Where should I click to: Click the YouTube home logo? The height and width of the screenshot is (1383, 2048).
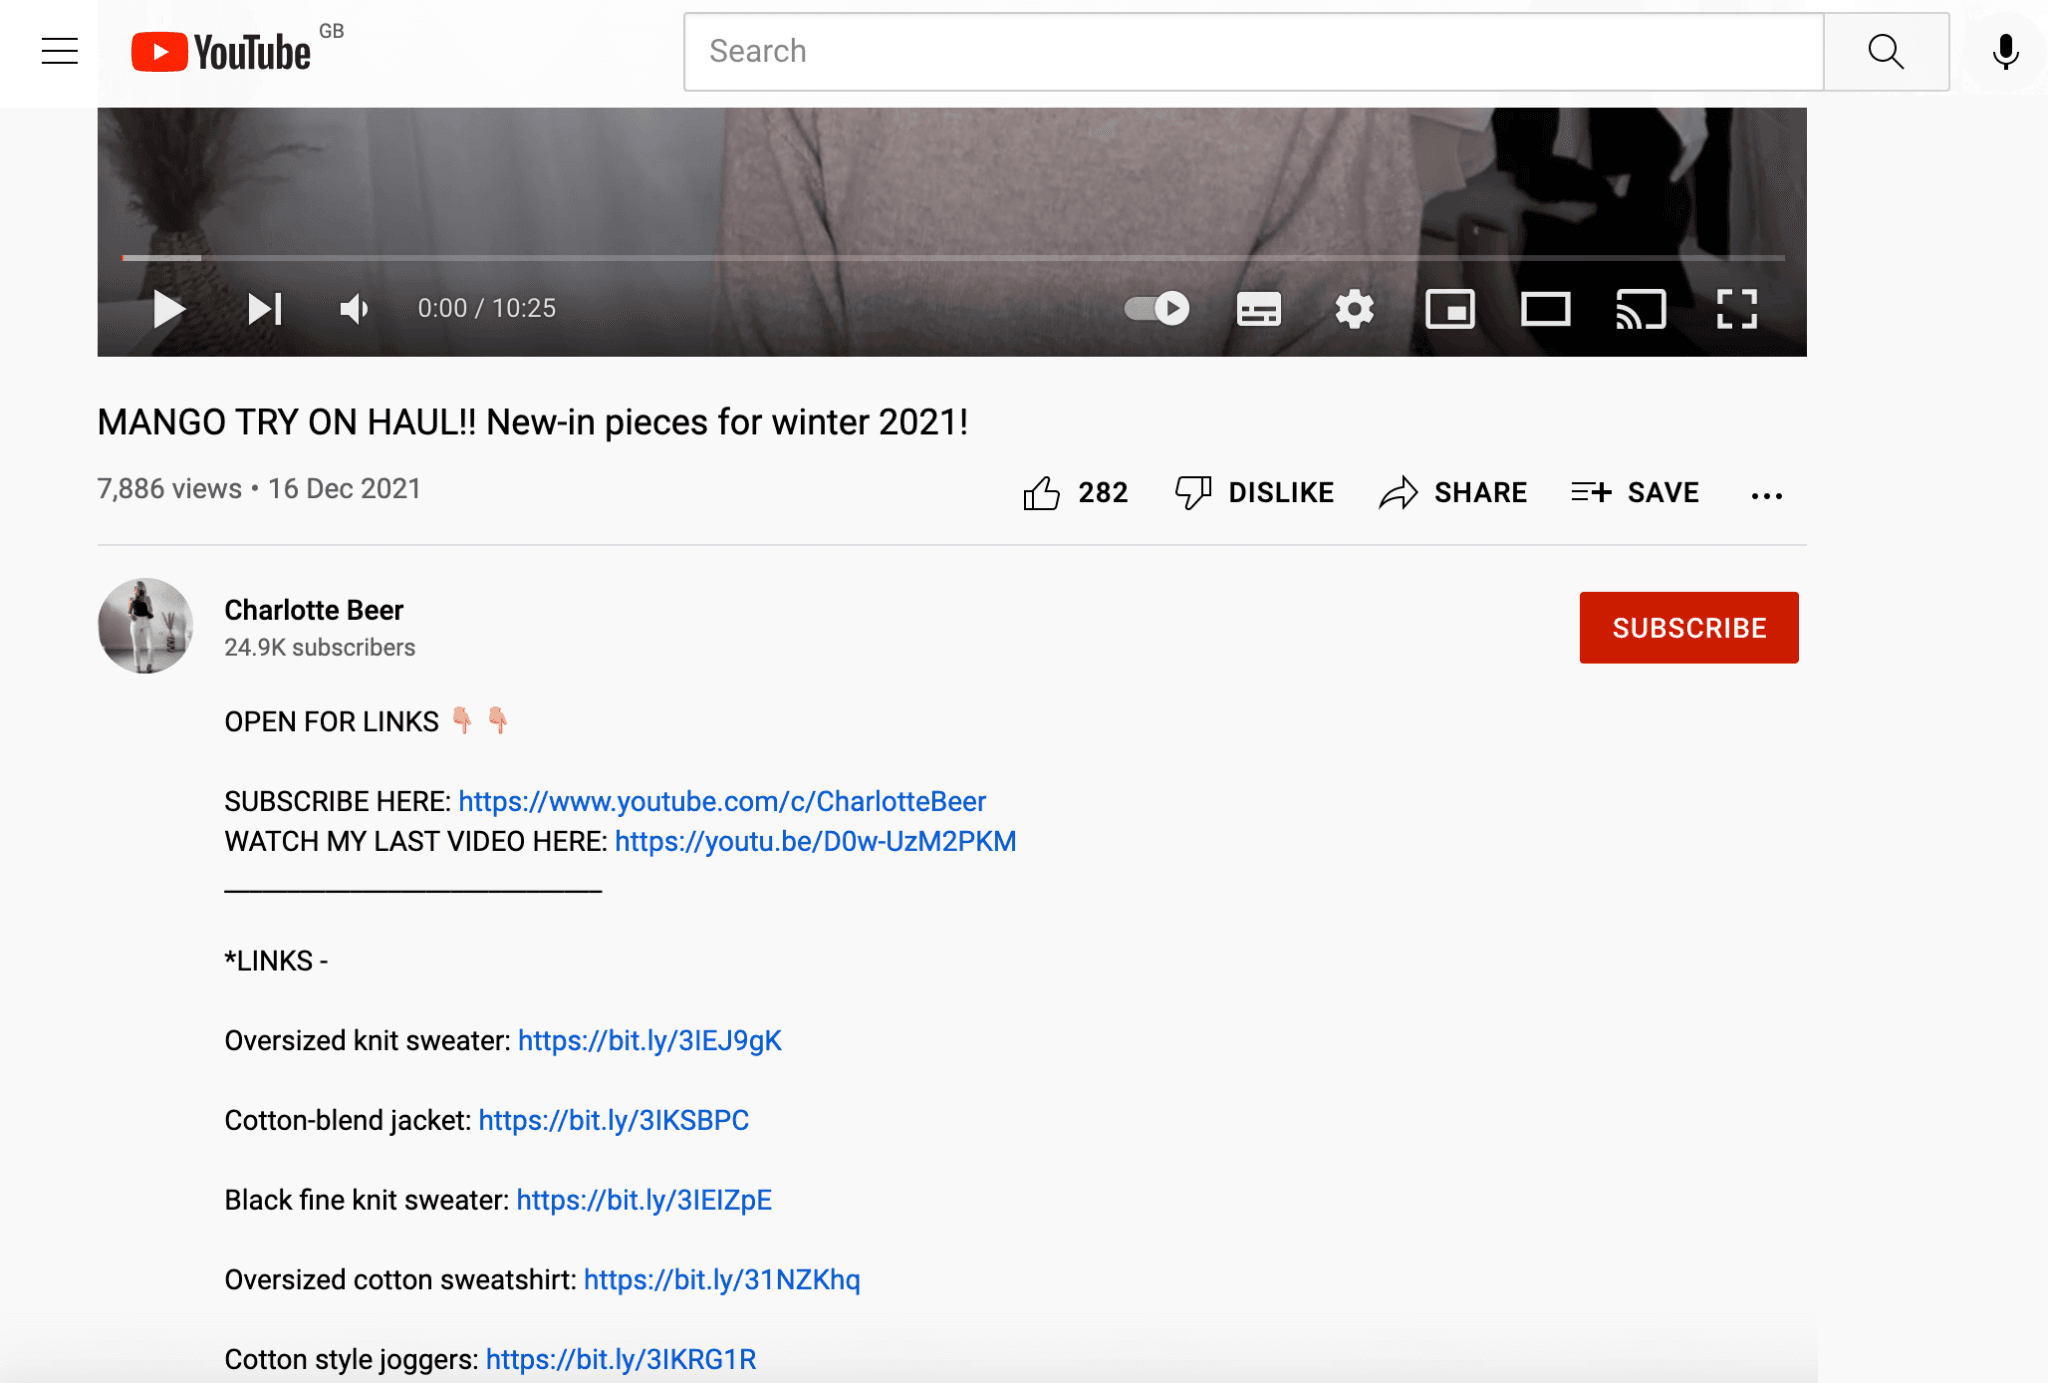[x=222, y=52]
